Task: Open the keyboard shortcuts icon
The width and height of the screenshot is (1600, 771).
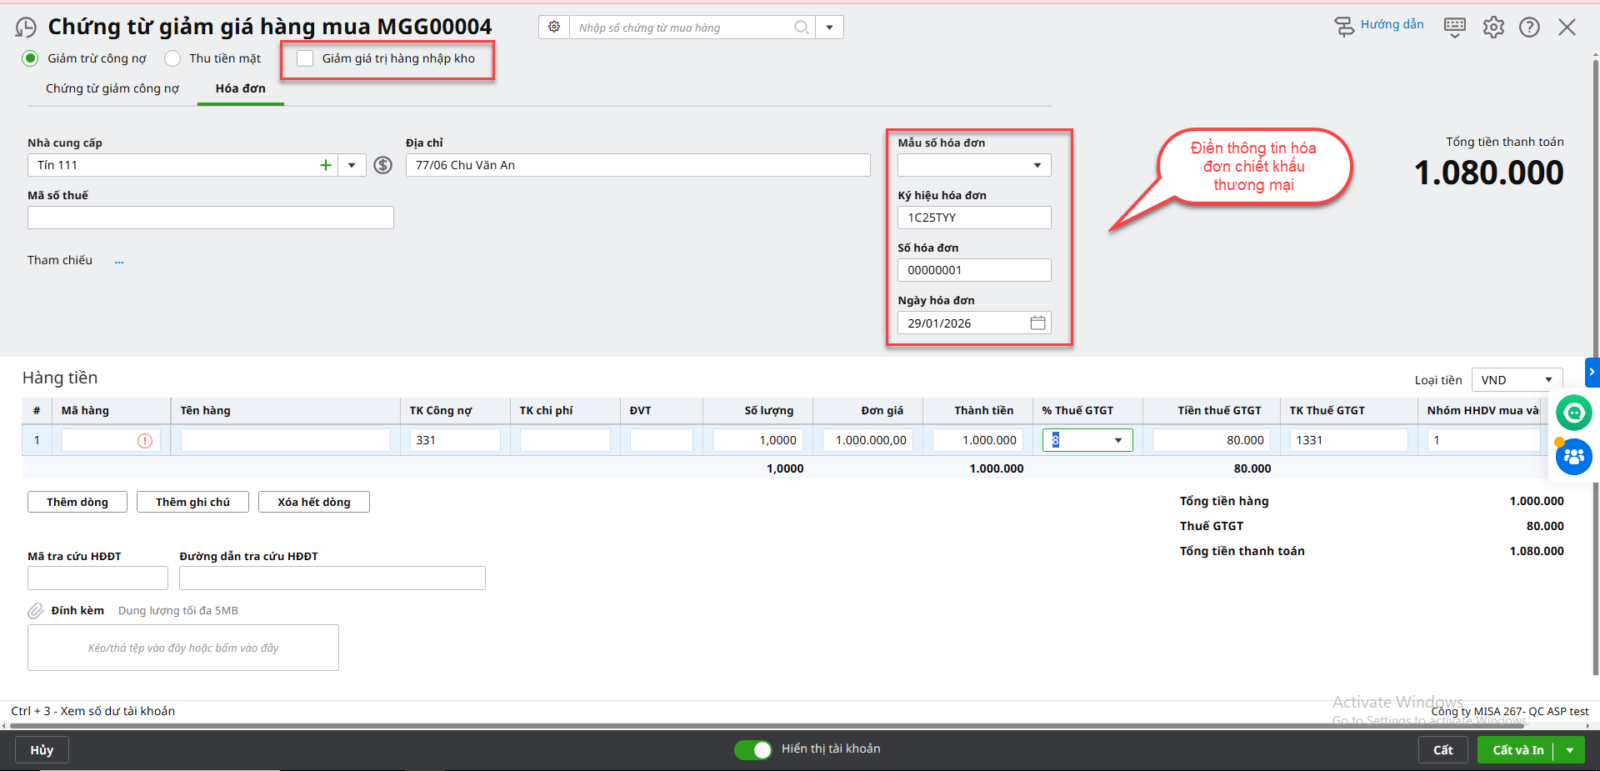Action: tap(1455, 27)
